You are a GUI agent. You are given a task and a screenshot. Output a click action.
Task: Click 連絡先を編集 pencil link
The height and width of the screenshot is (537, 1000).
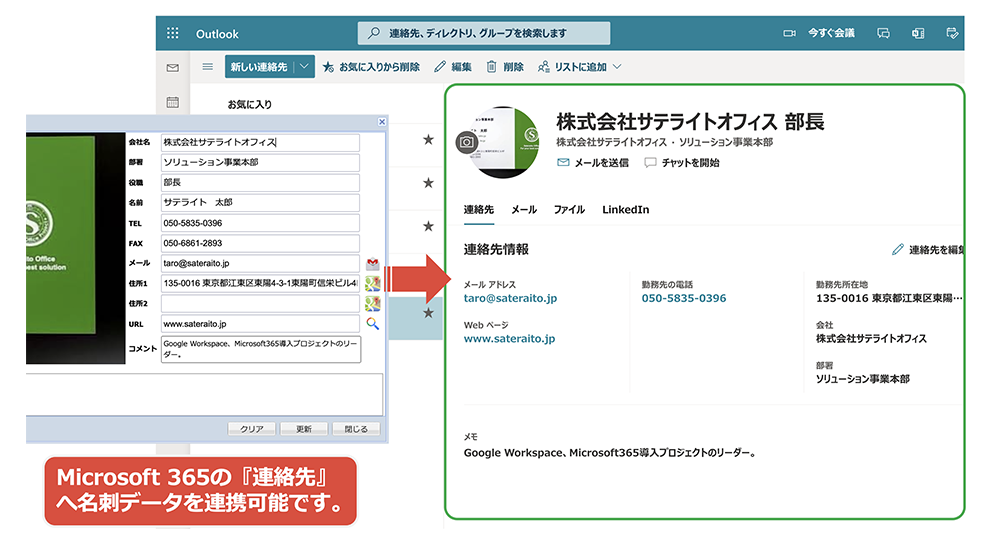tap(928, 250)
